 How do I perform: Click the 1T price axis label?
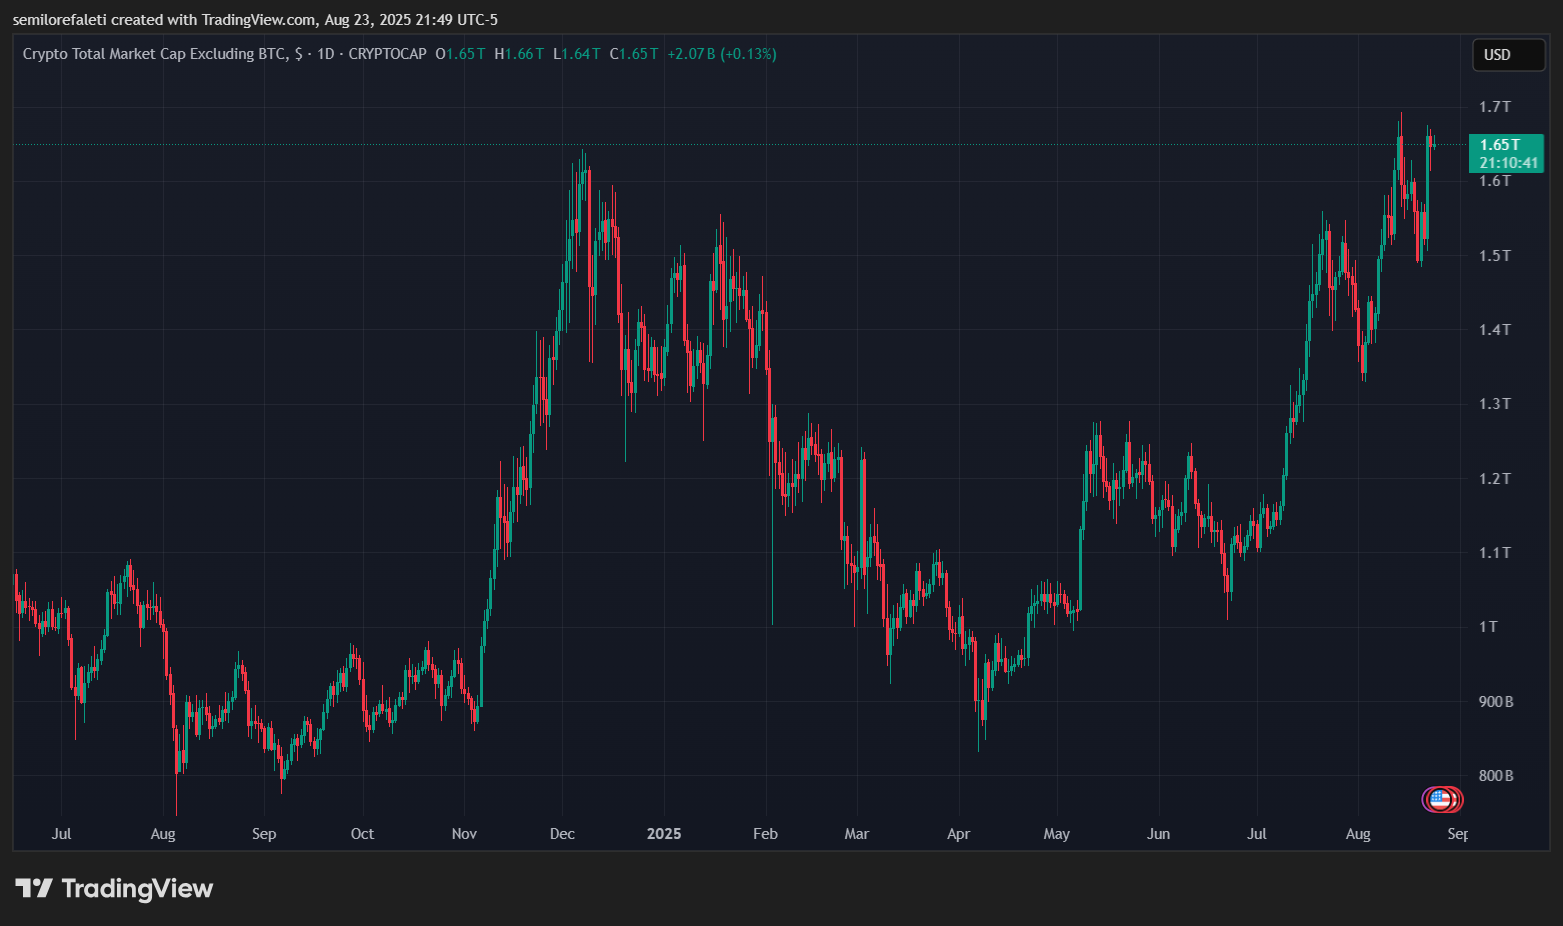(1489, 627)
